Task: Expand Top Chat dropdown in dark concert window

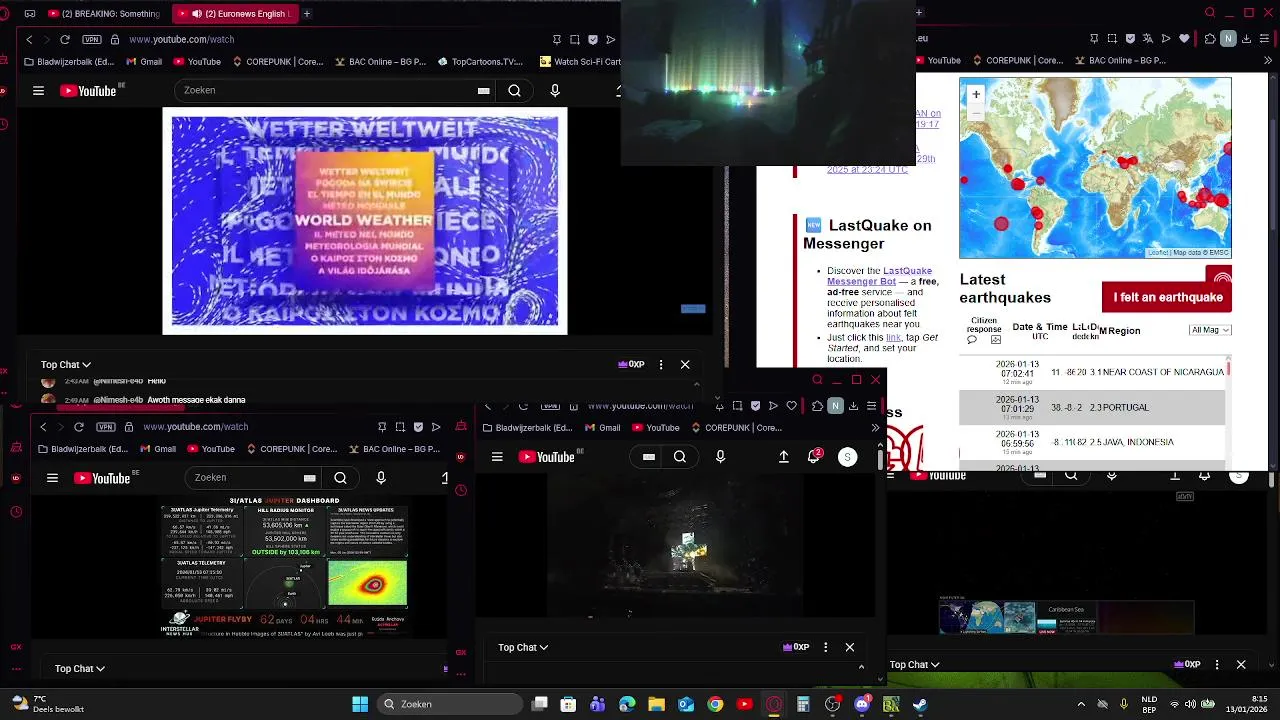Action: (x=523, y=648)
